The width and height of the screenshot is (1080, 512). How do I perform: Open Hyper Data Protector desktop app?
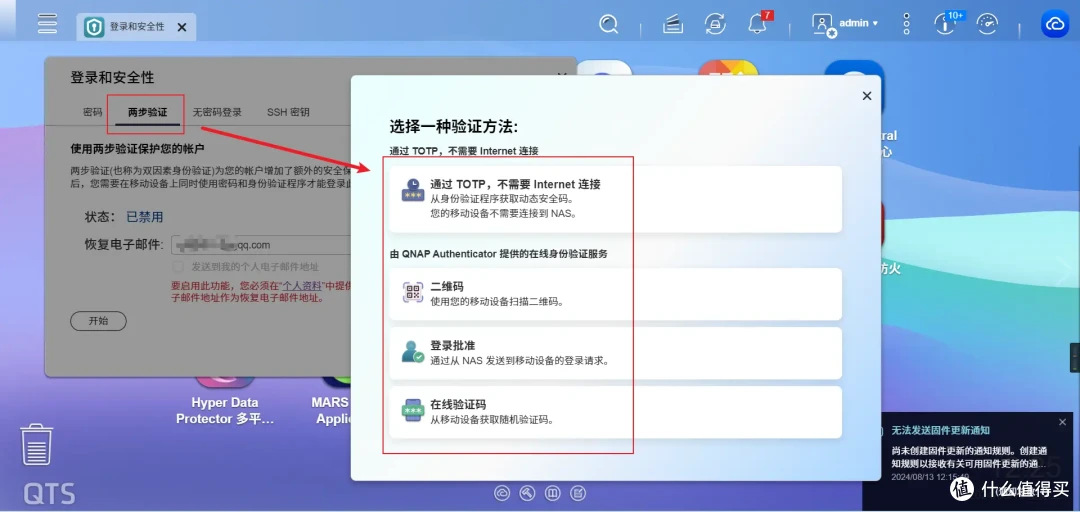225,402
